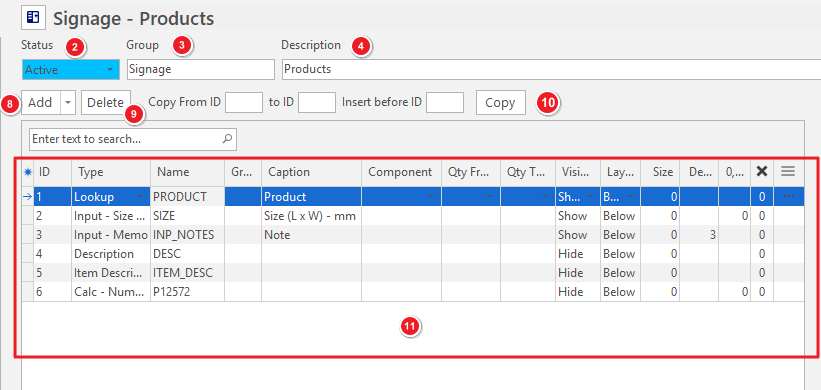Click the Group field containing Signage
Image resolution: width=821 pixels, height=390 pixels.
pos(201,69)
